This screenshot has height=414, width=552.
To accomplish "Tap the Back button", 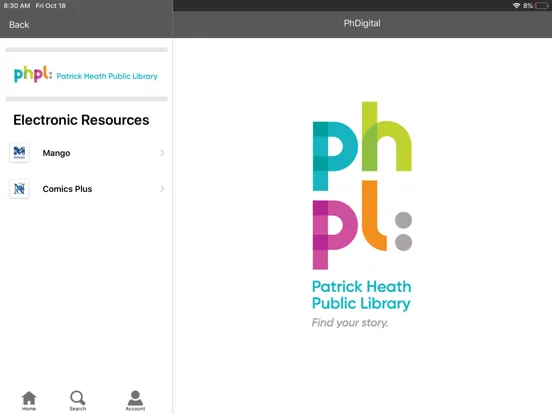I will (19, 25).
